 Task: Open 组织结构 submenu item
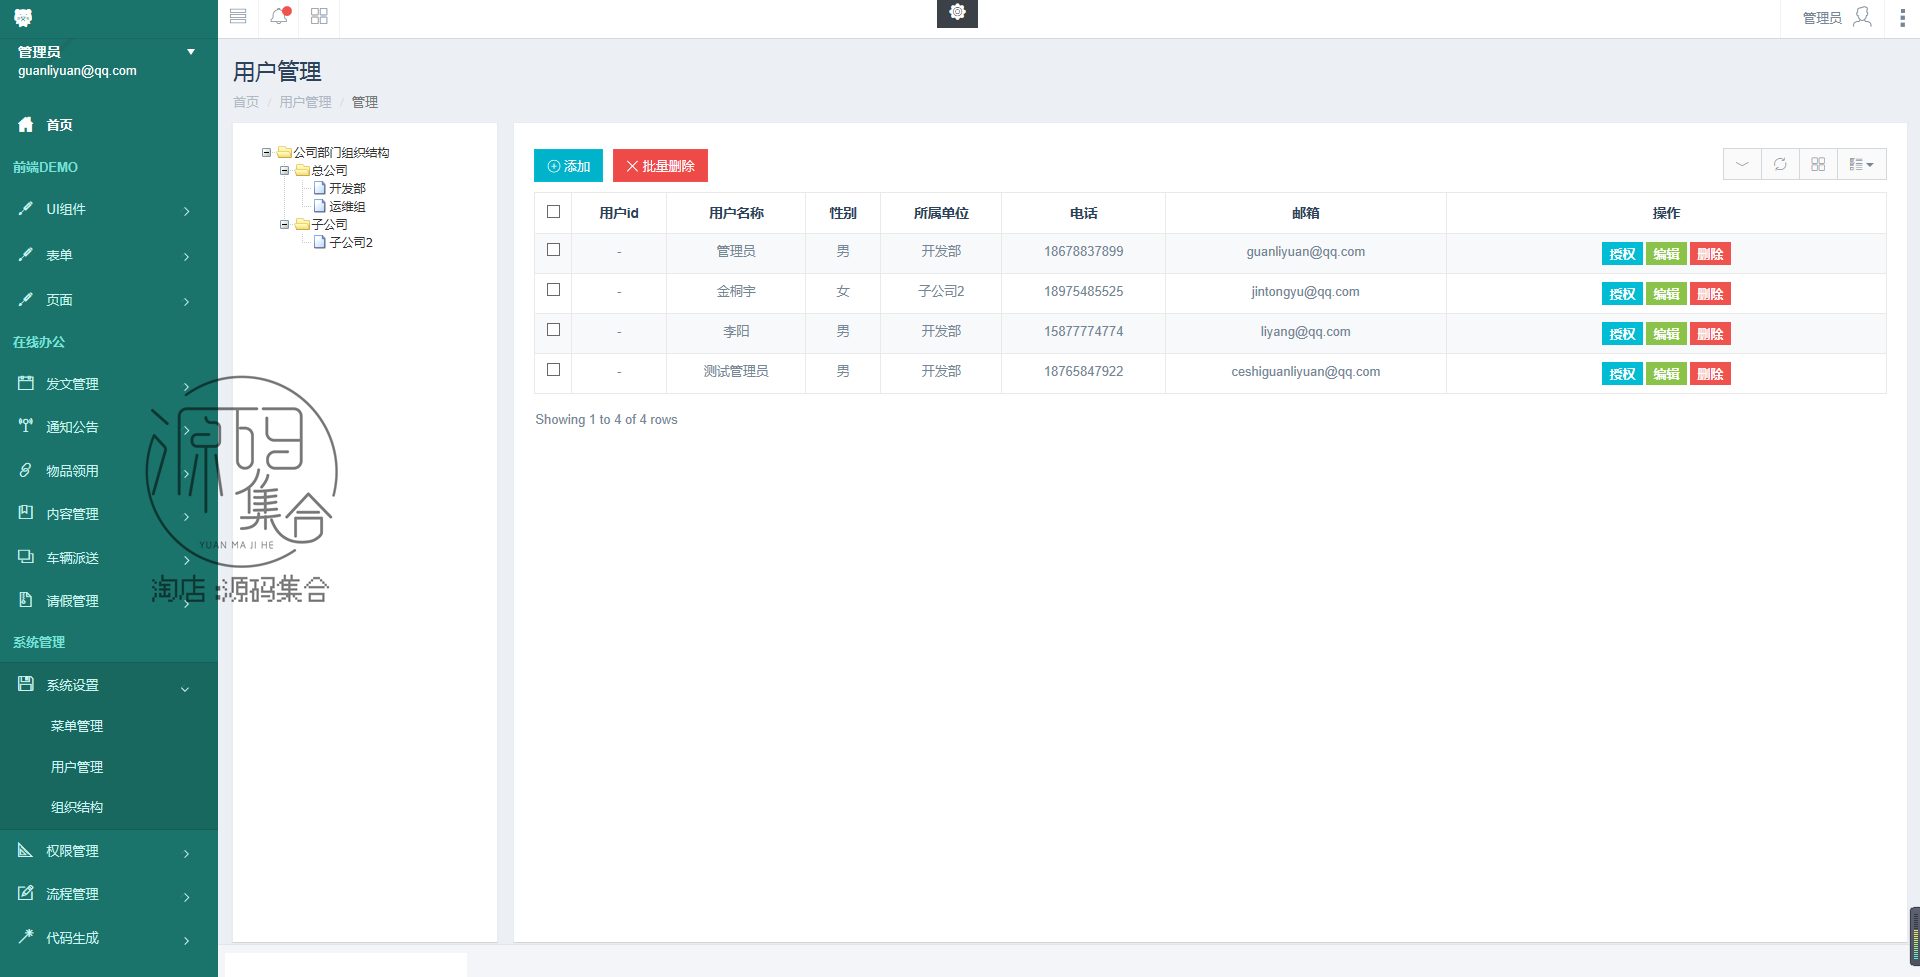[77, 807]
